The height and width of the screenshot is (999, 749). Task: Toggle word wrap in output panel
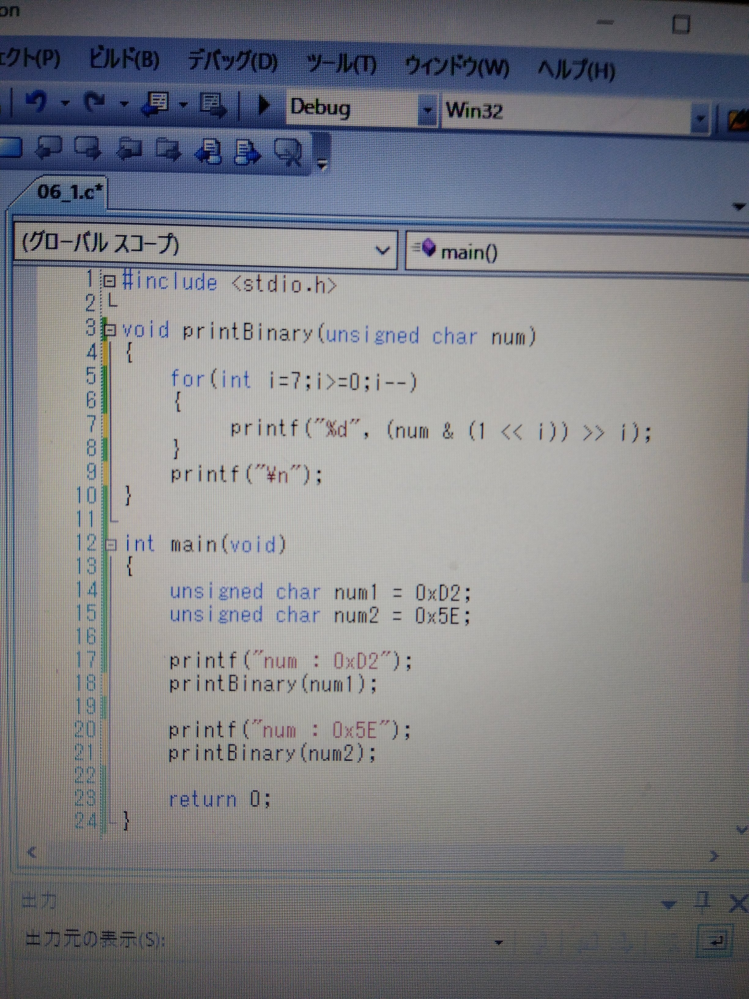point(715,941)
